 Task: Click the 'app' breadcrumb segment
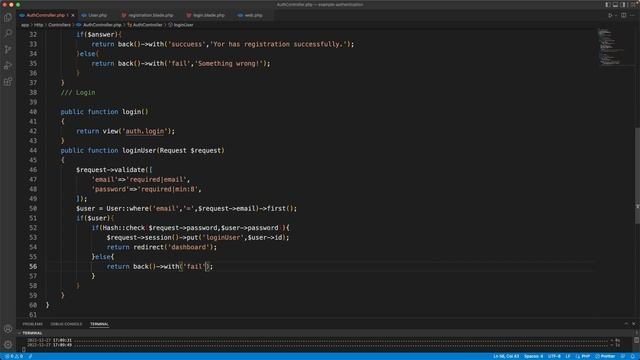[x=25, y=25]
